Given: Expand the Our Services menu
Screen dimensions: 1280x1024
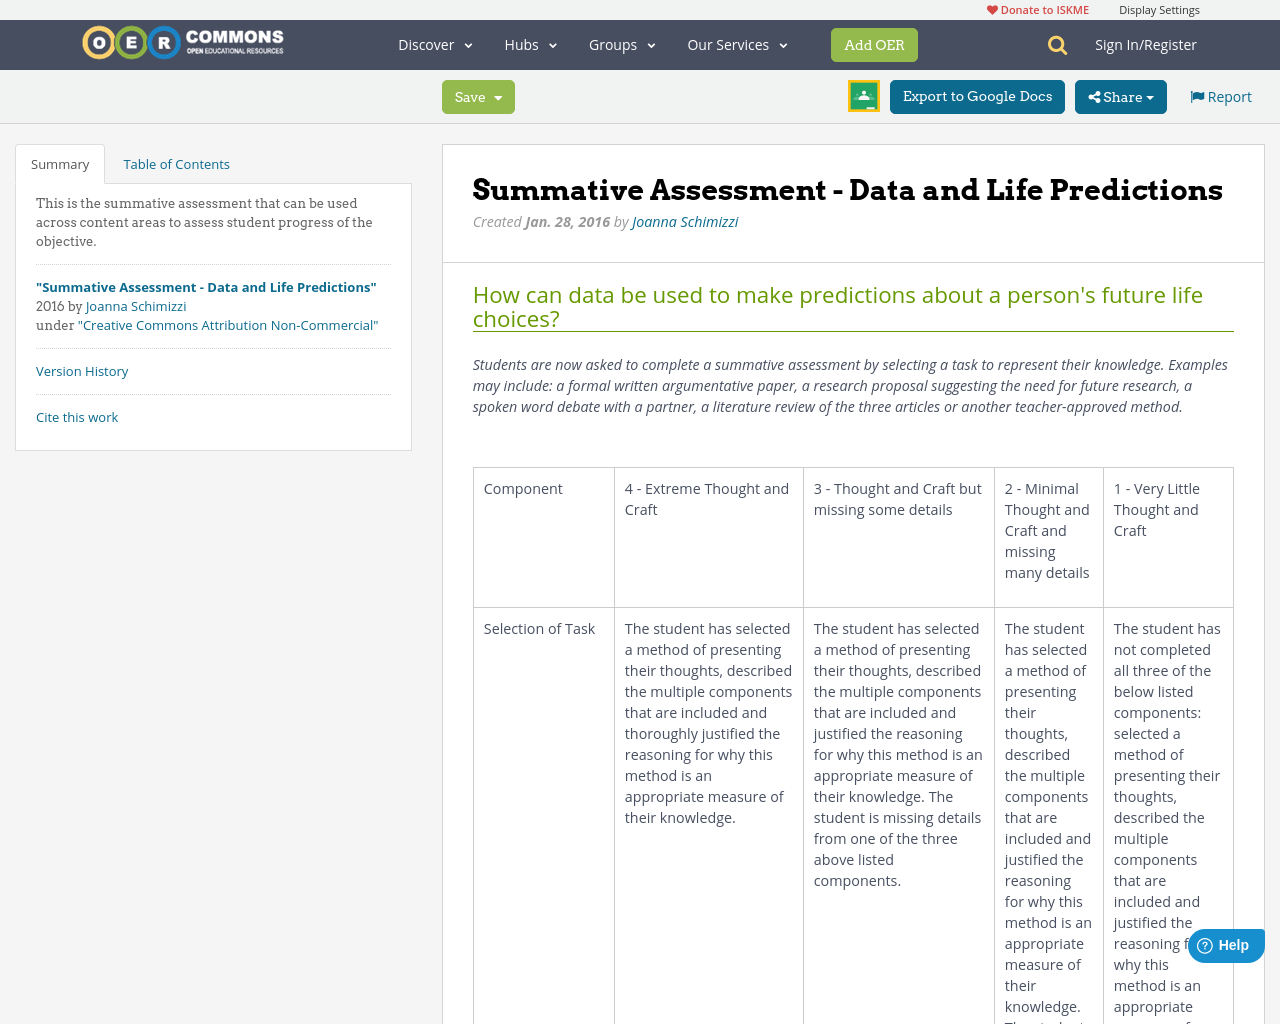Looking at the screenshot, I should [x=731, y=43].
